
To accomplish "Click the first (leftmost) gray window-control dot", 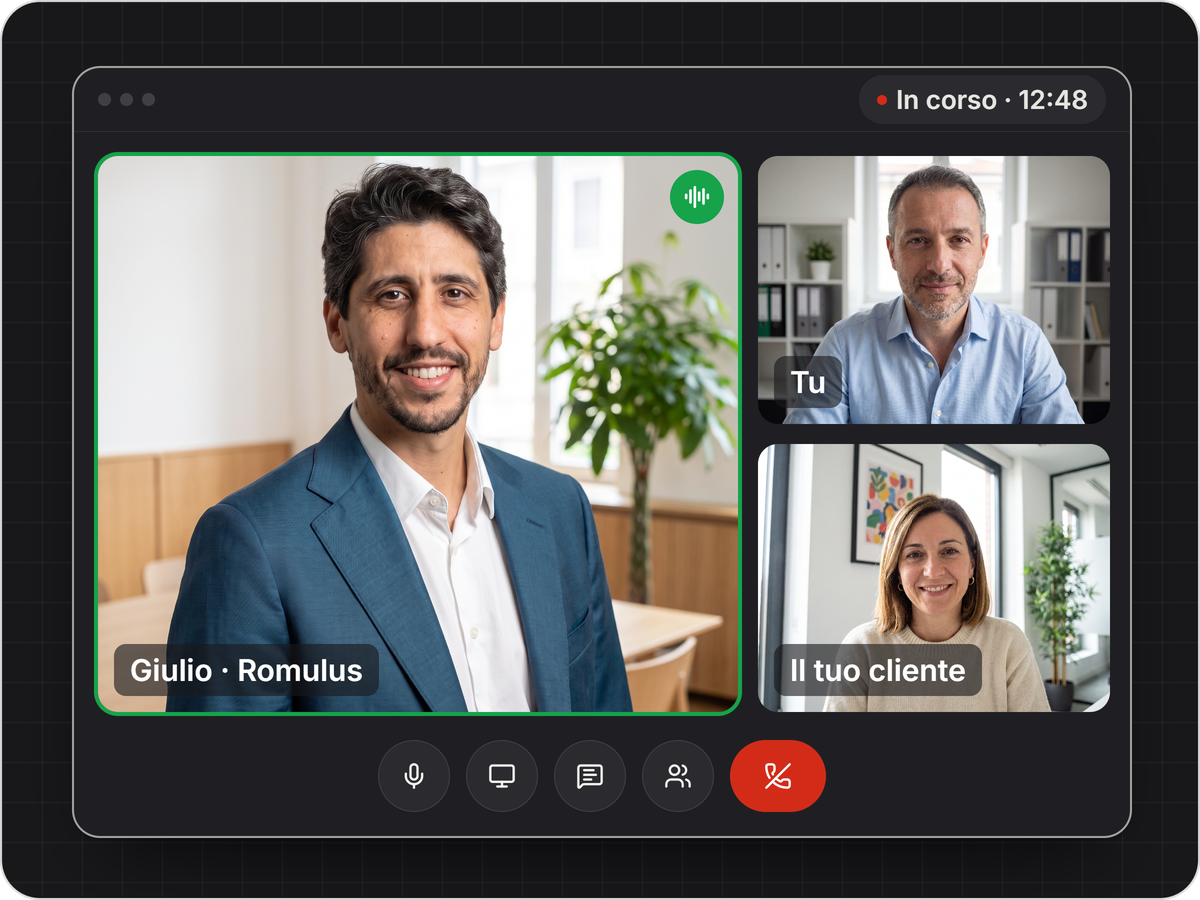I will click(x=104, y=100).
